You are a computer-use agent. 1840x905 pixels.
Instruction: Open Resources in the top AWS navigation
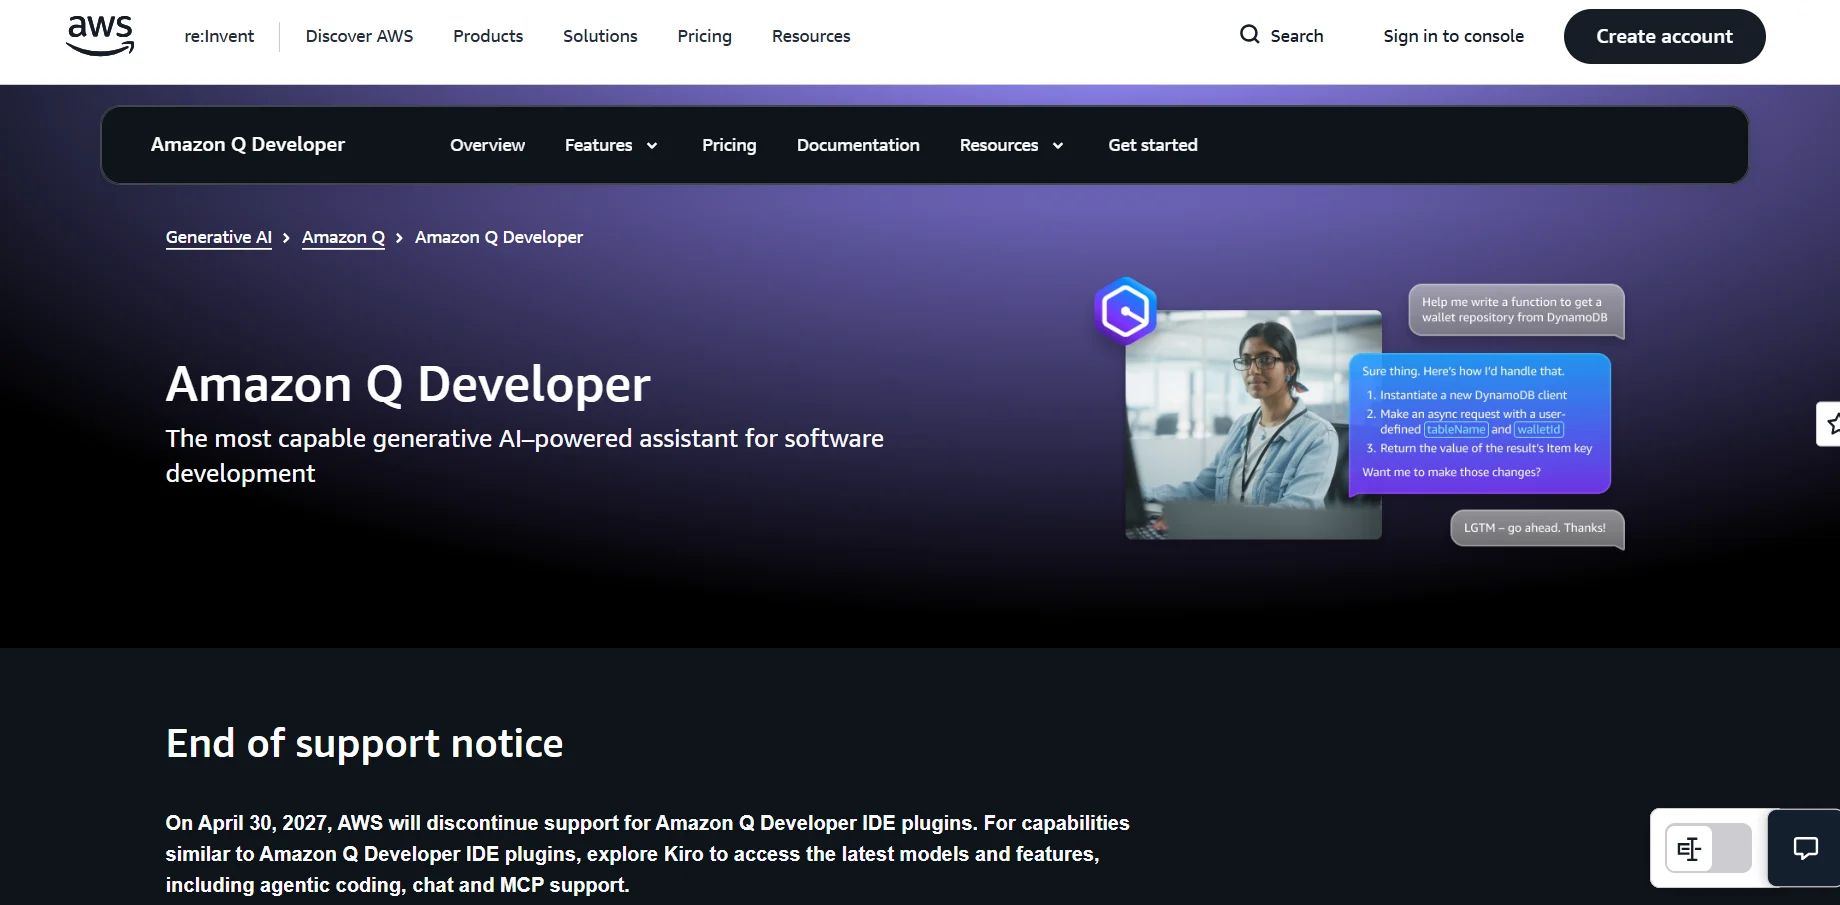[x=811, y=36]
